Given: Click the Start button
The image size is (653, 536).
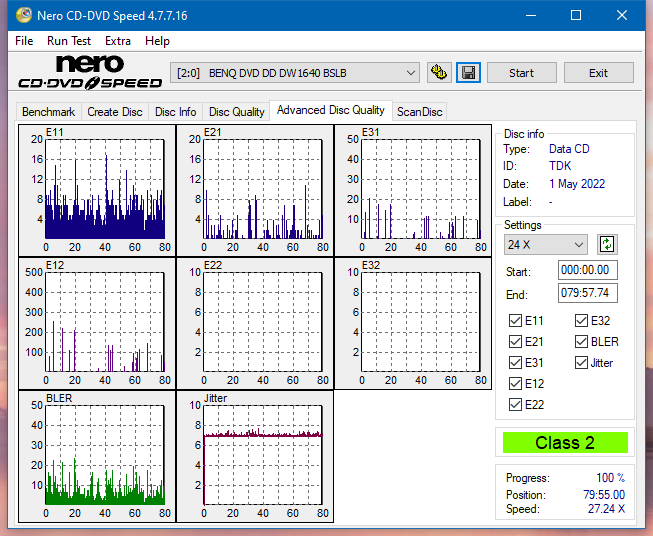Looking at the screenshot, I should [521, 73].
